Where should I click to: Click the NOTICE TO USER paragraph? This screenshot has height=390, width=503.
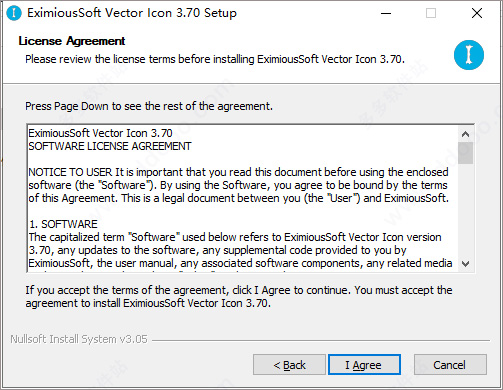click(x=239, y=185)
